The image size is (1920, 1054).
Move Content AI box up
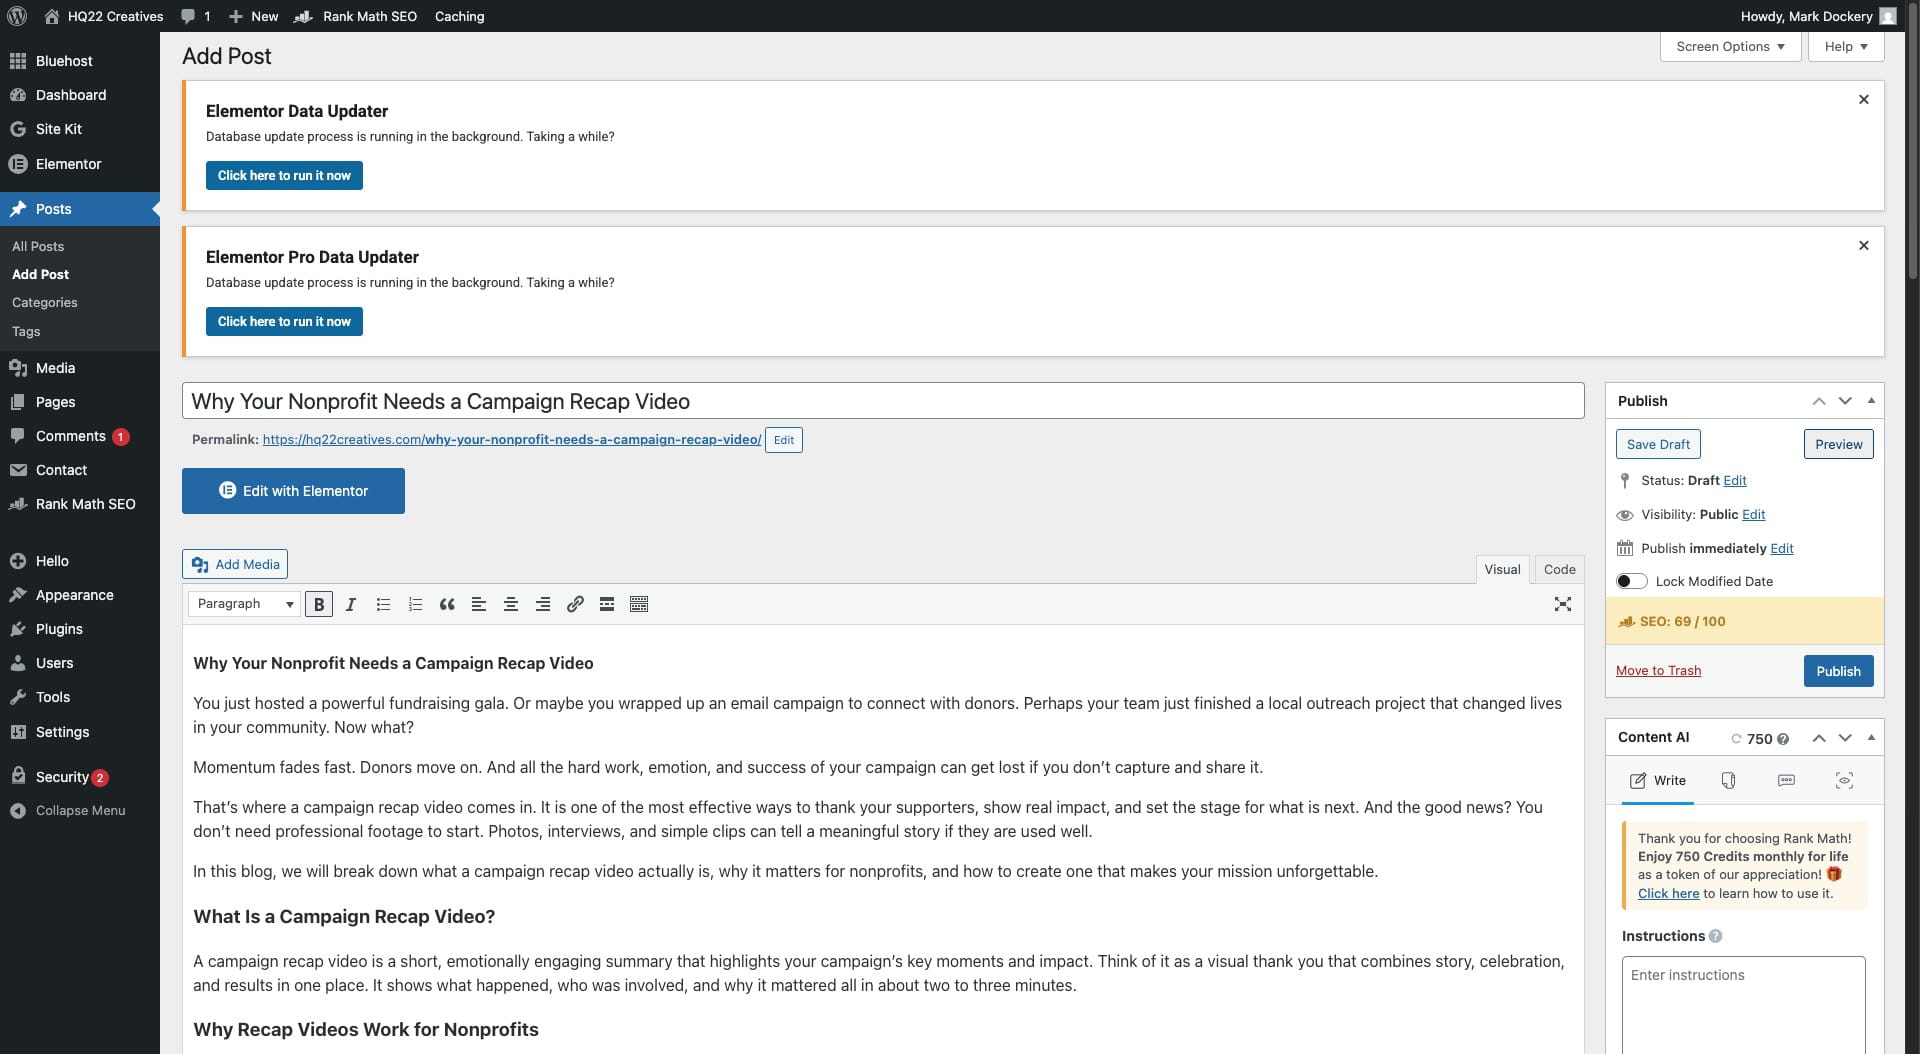pos(1819,738)
